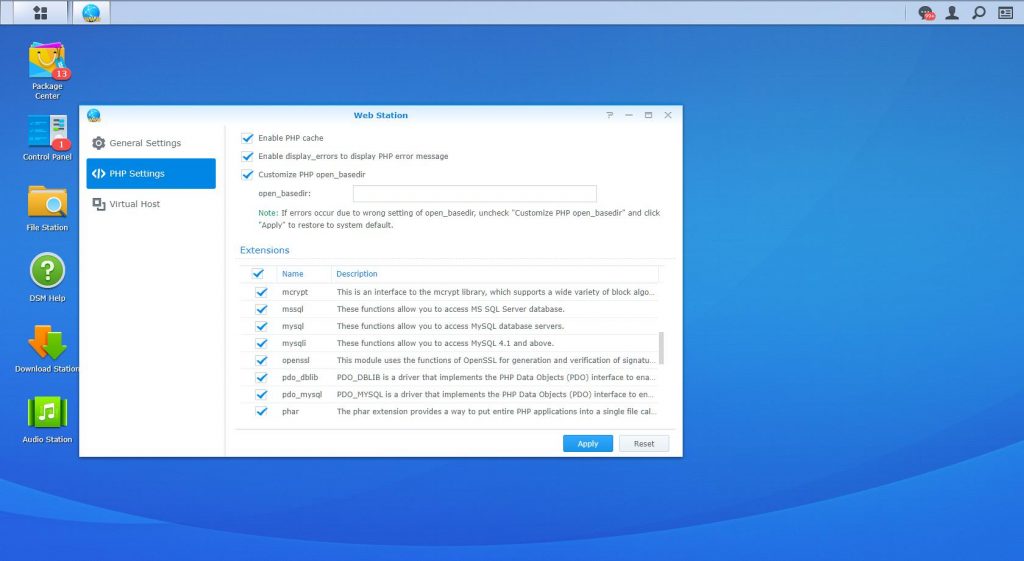1024x561 pixels.
Task: Click the Reset button
Action: coord(644,443)
